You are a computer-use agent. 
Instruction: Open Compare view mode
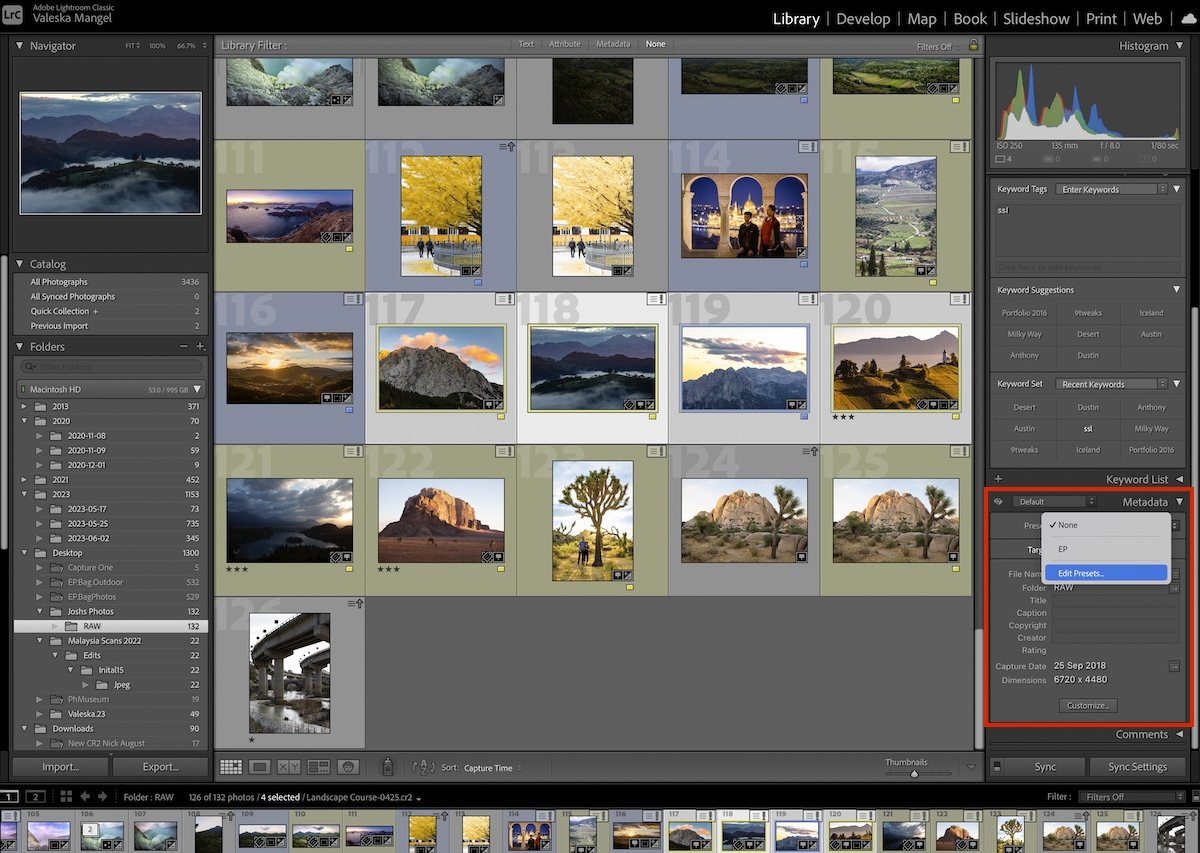pyautogui.click(x=289, y=767)
